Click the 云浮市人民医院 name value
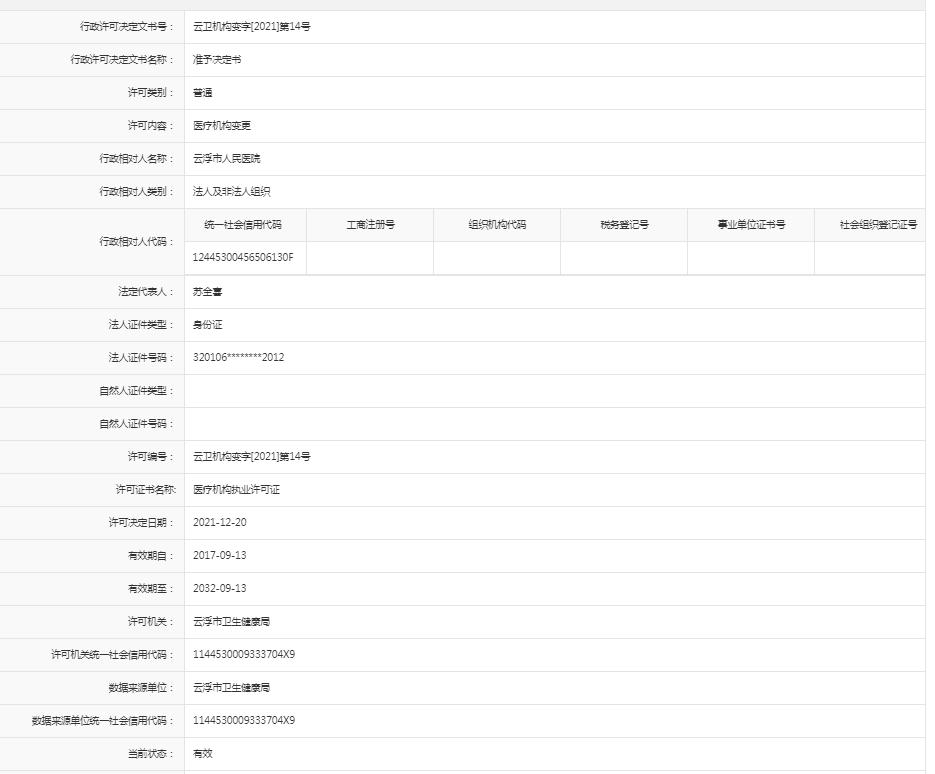Viewport: 935px width, 774px height. 227,159
